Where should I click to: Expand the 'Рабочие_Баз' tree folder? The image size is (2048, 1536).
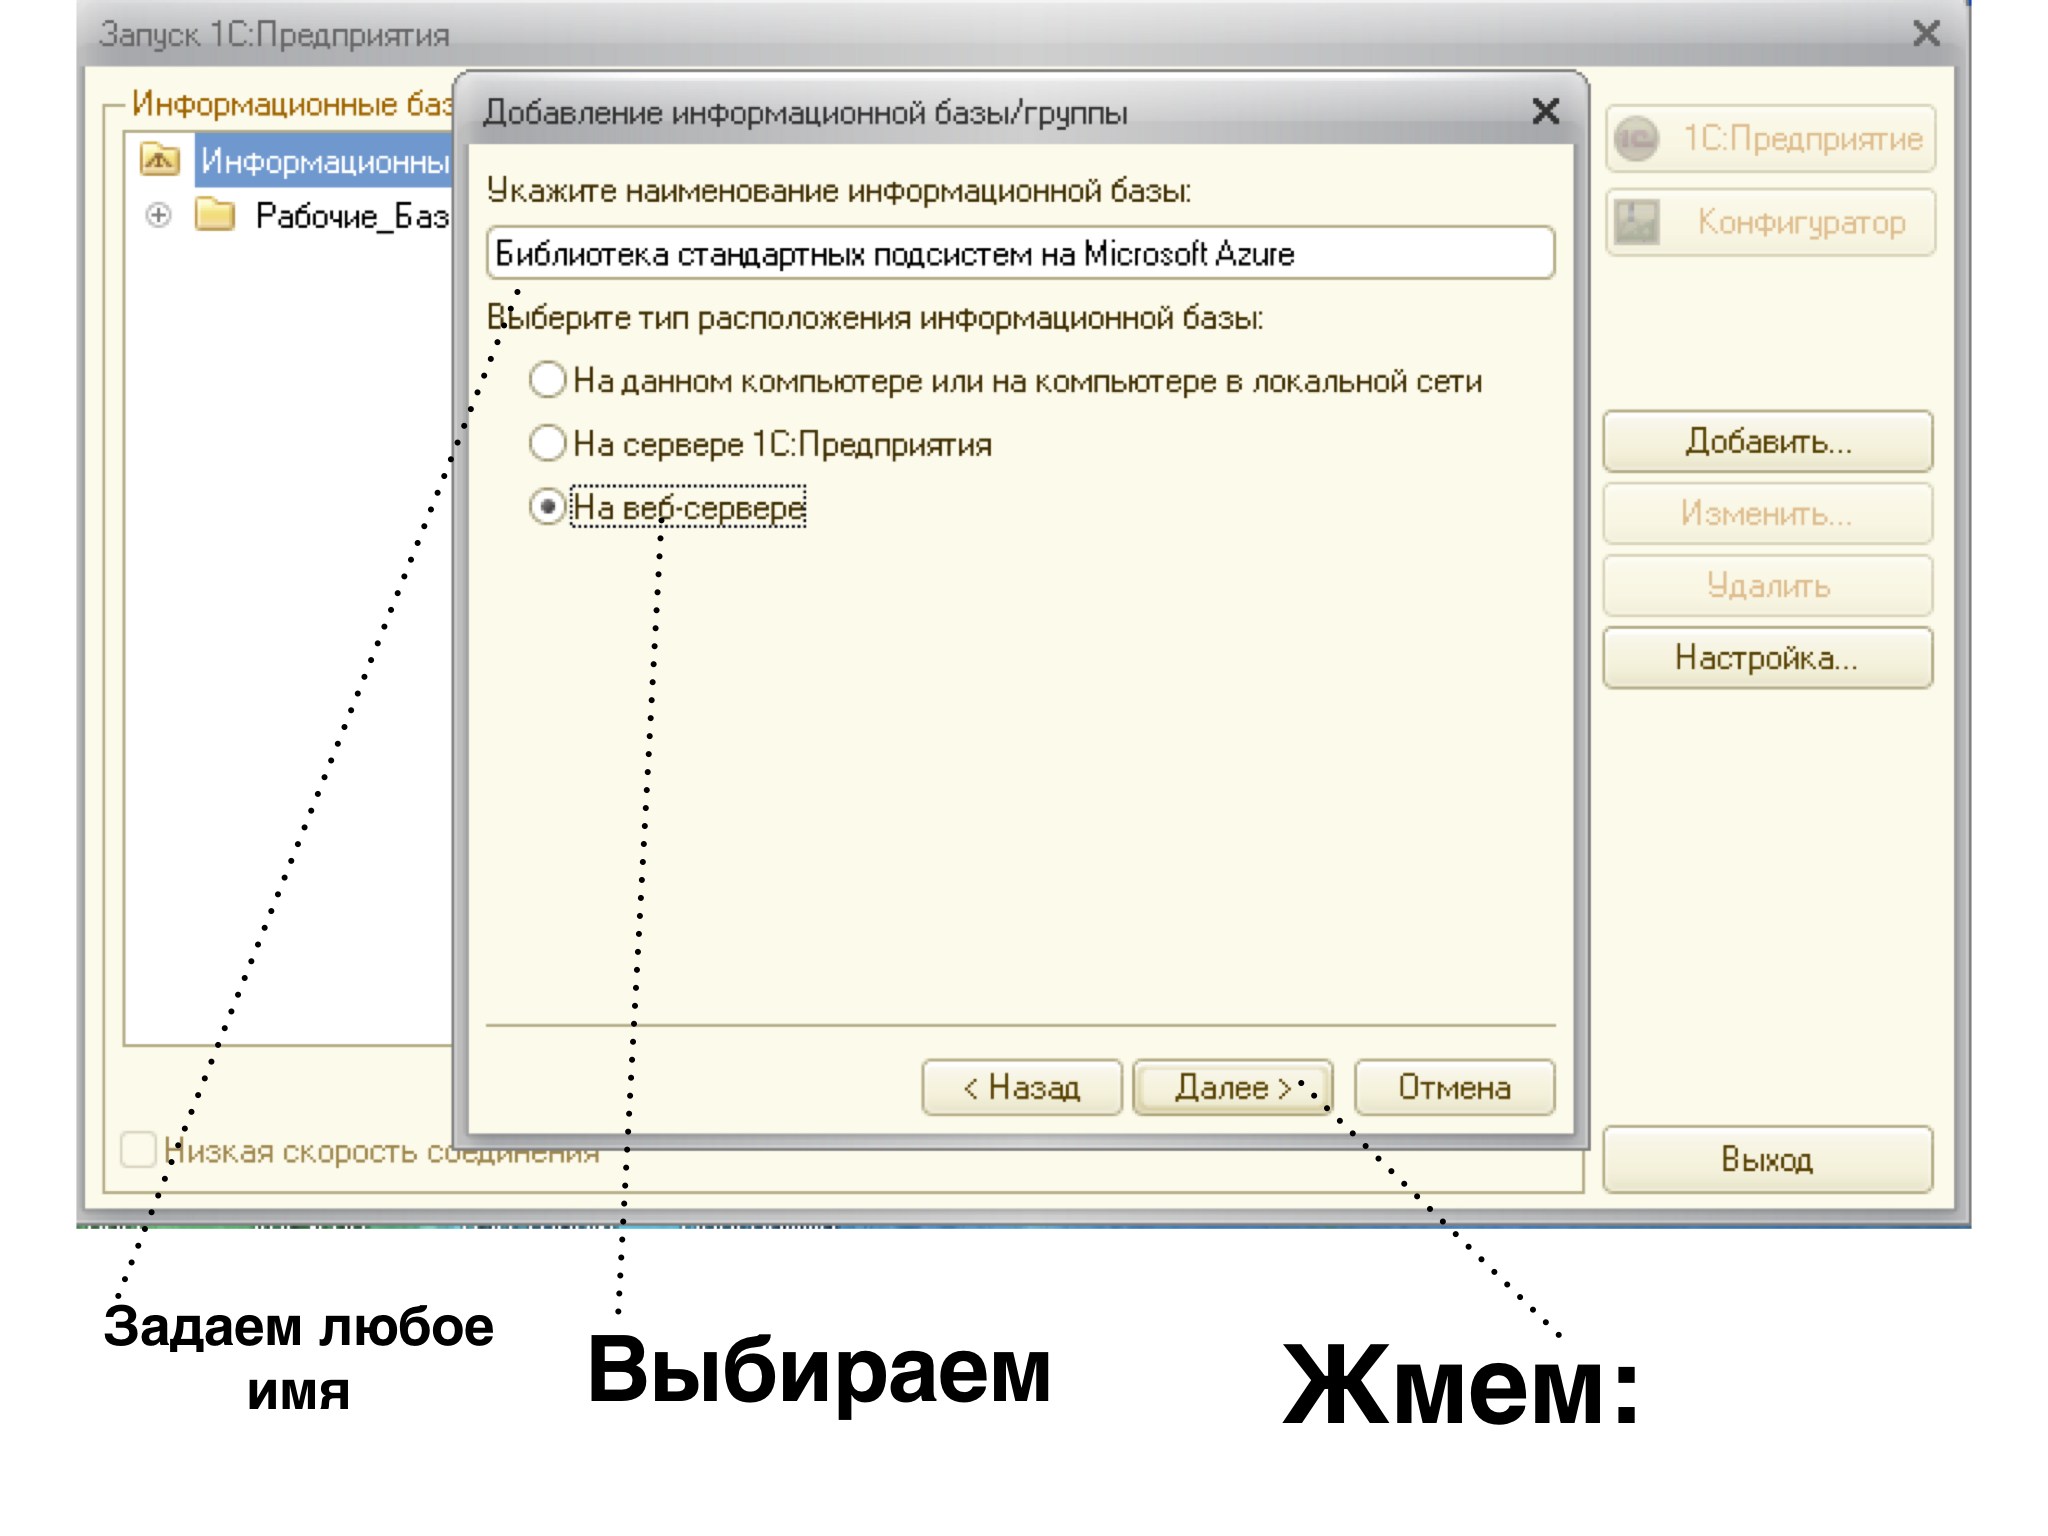coord(158,215)
